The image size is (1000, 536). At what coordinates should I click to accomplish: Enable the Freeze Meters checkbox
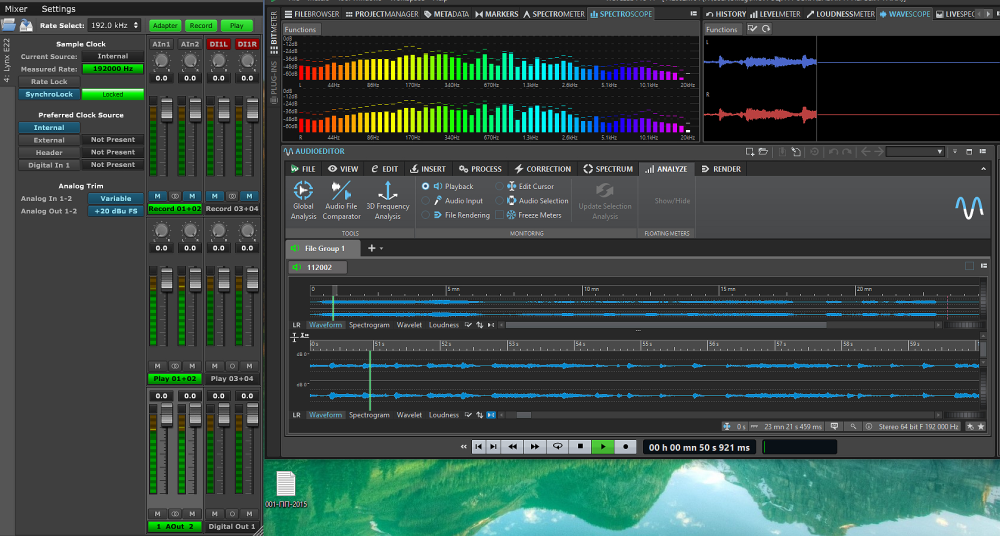click(x=499, y=215)
